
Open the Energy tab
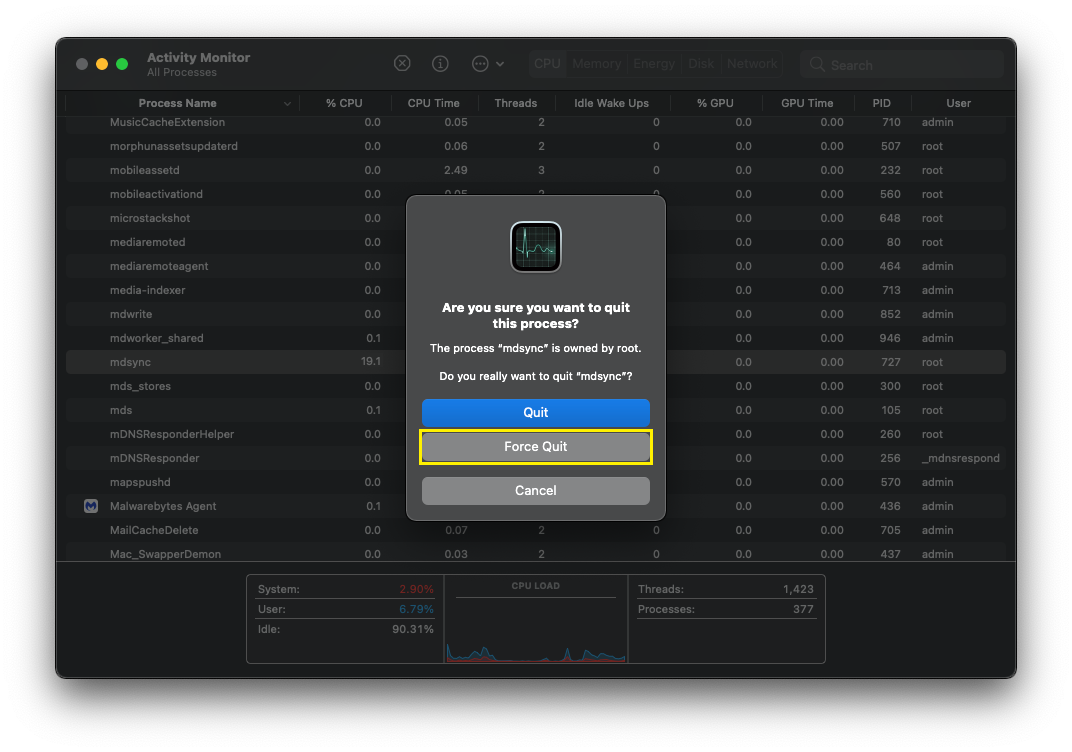pyautogui.click(x=654, y=63)
